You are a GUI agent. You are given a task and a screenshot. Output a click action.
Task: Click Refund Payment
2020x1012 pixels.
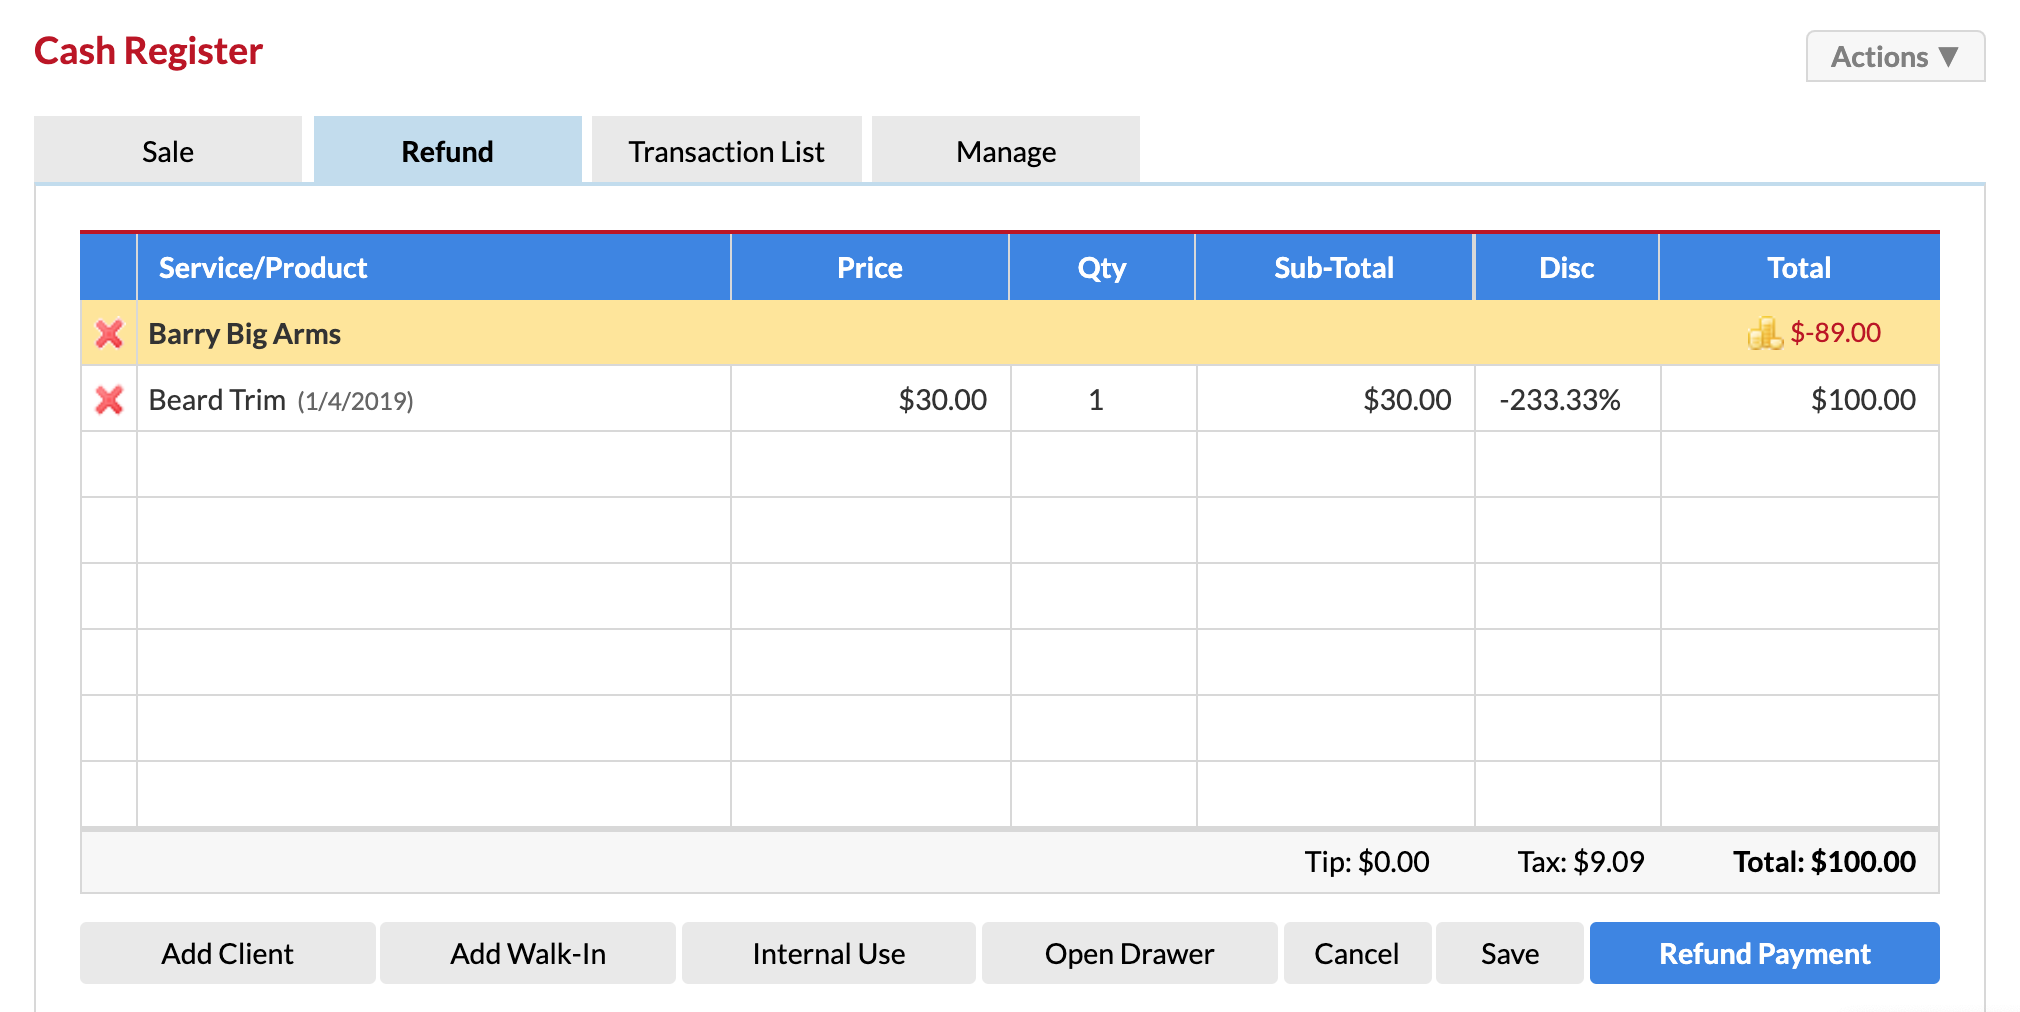[1764, 953]
